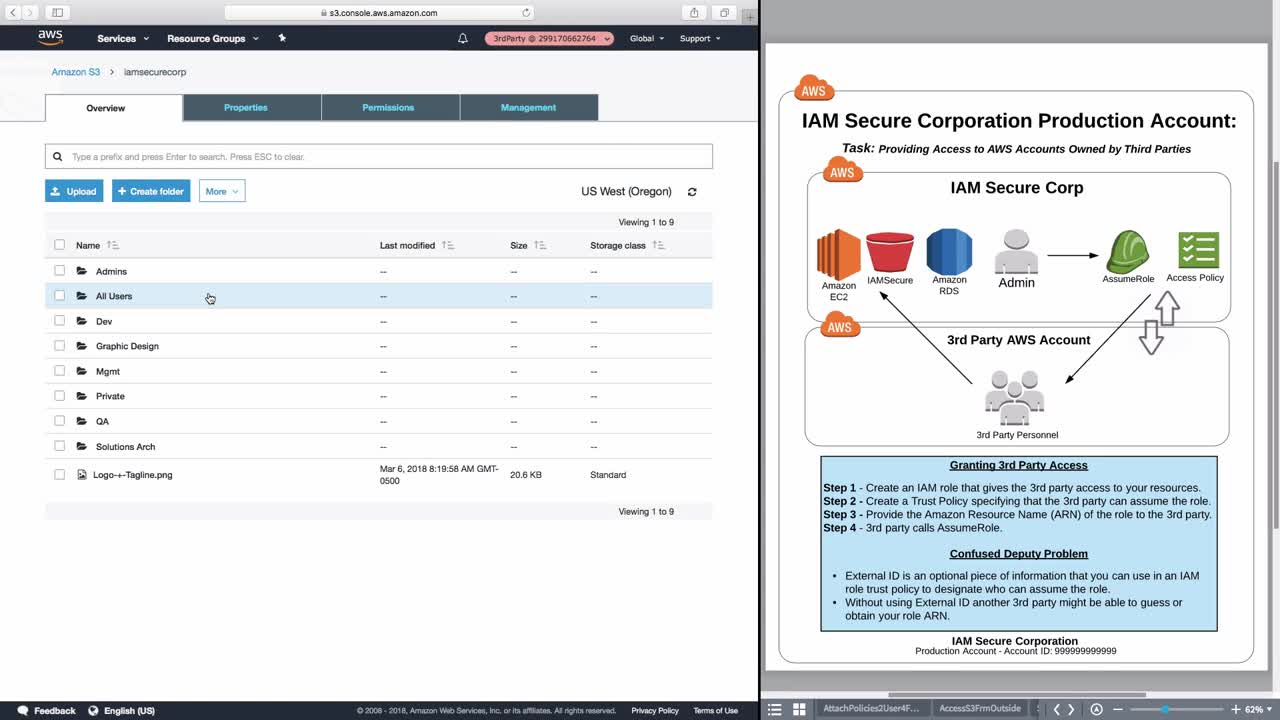The width and height of the screenshot is (1280, 720).
Task: Open the 3rdParty account dropdown
Action: (549, 38)
